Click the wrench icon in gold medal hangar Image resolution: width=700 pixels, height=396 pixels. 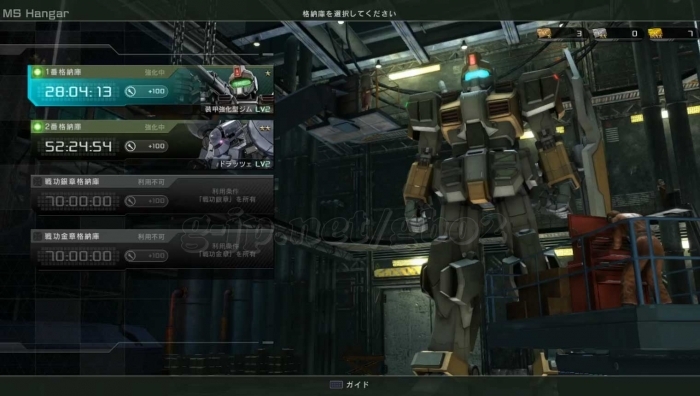click(130, 256)
